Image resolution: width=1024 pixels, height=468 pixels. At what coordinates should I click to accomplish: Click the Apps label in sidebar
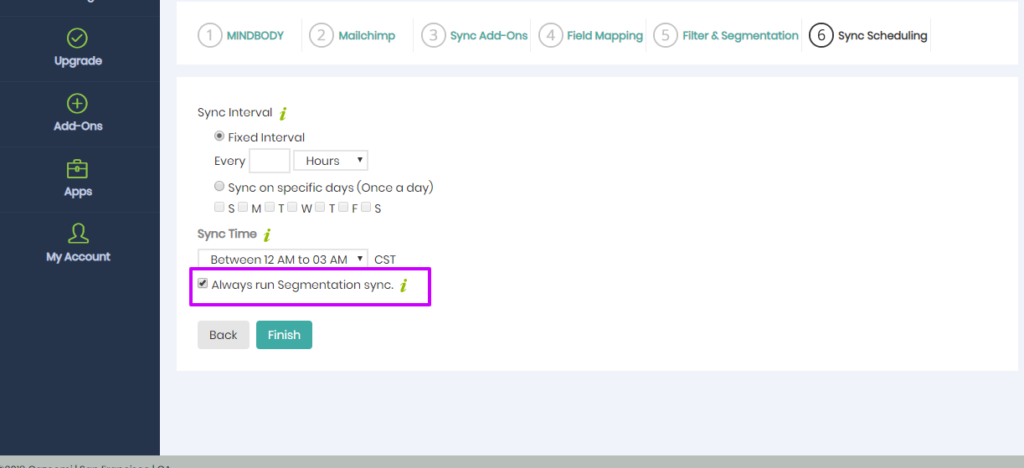(x=78, y=192)
